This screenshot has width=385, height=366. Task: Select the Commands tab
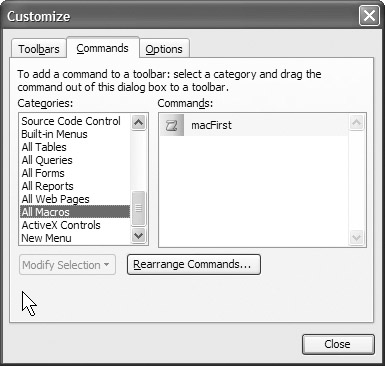pyautogui.click(x=102, y=48)
